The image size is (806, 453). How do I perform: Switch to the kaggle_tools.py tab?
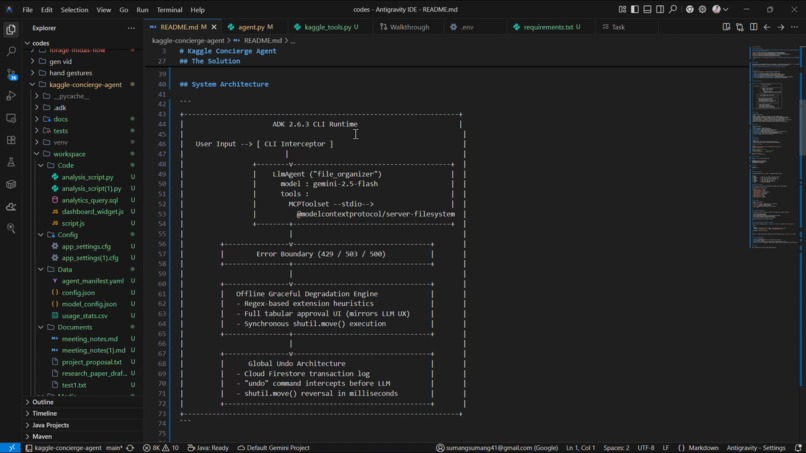[327, 27]
